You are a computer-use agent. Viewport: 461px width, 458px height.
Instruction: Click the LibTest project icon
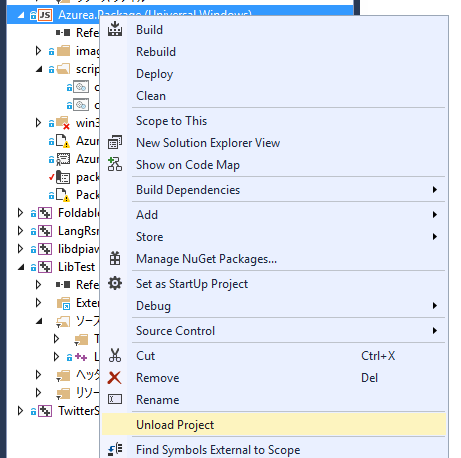(45, 267)
